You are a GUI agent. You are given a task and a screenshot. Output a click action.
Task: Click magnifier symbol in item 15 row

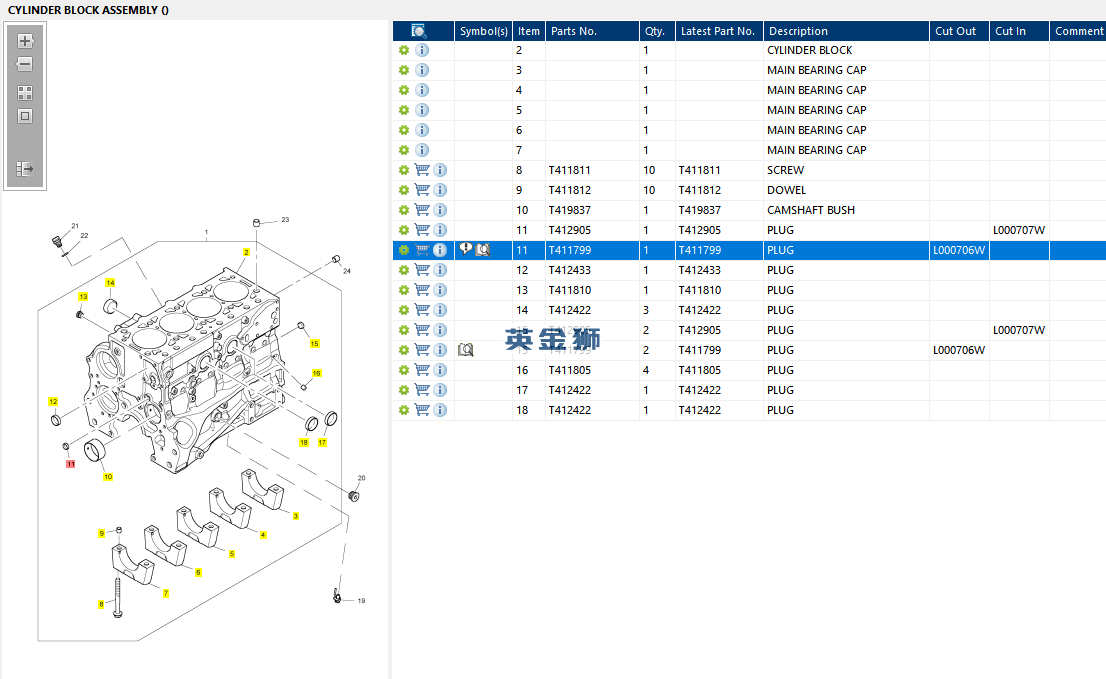465,350
